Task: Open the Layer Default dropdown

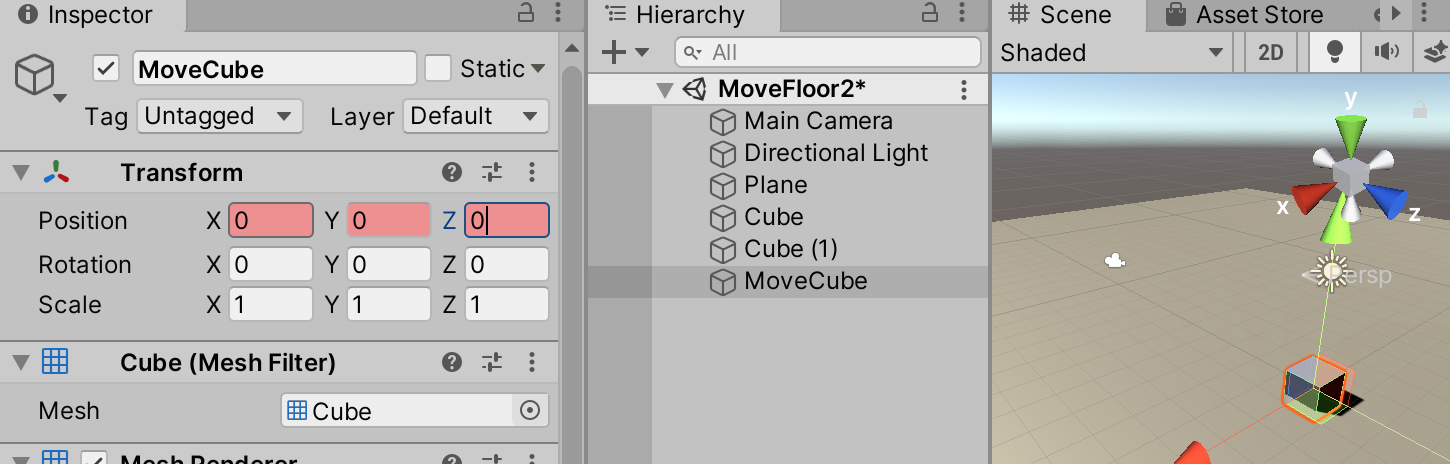Action: click(x=475, y=116)
